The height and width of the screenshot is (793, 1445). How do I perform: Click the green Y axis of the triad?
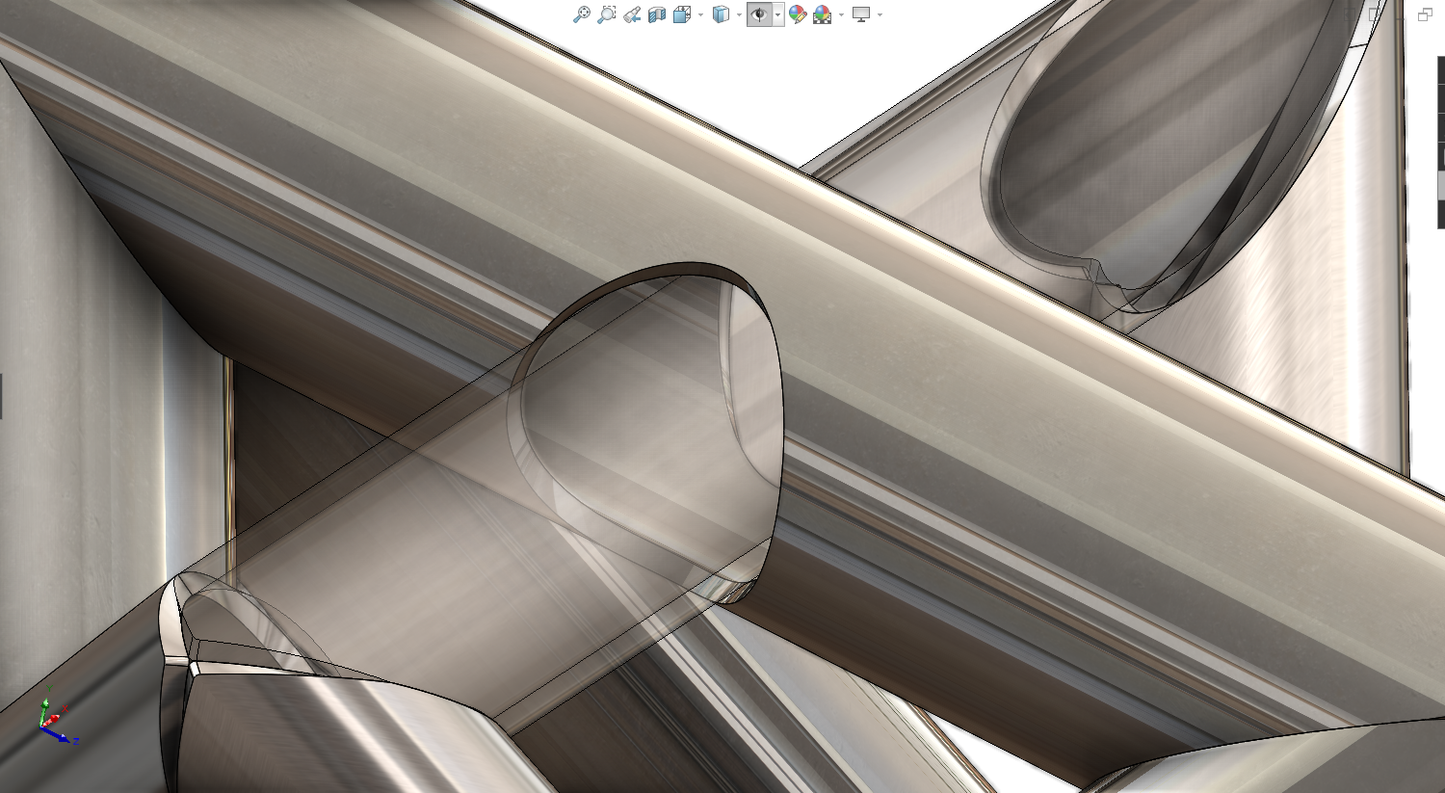43,711
